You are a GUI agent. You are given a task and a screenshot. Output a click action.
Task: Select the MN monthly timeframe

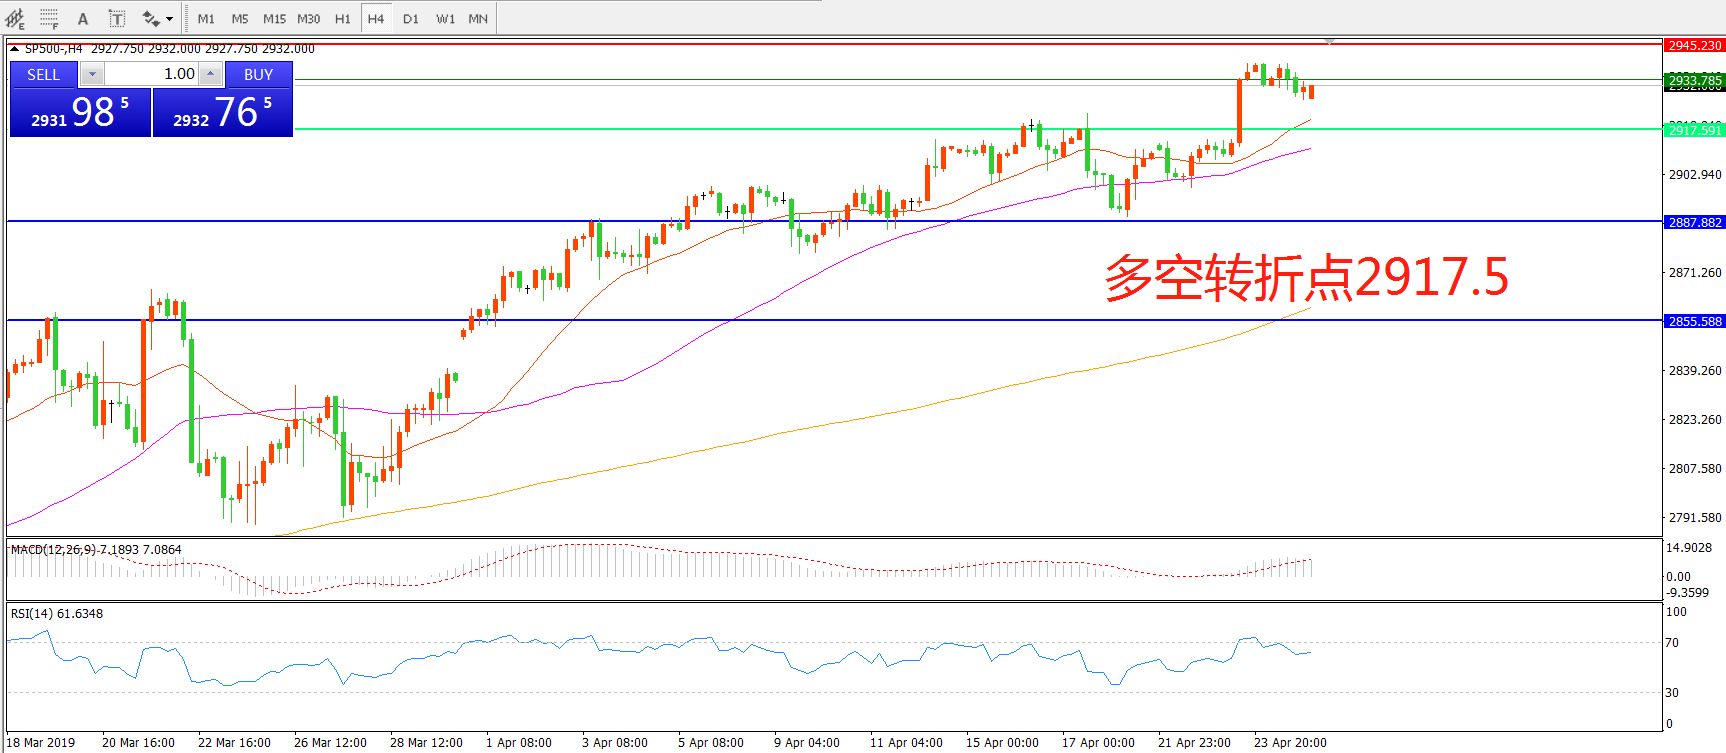[x=478, y=18]
